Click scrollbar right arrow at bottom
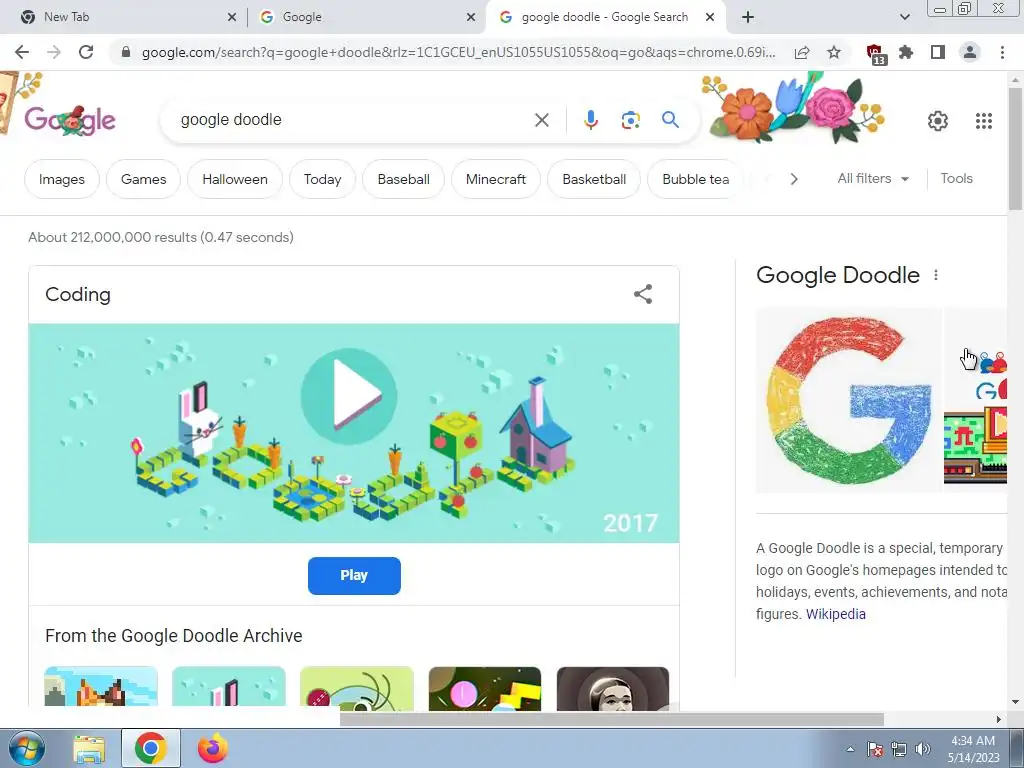This screenshot has height=768, width=1024. coord(999,719)
